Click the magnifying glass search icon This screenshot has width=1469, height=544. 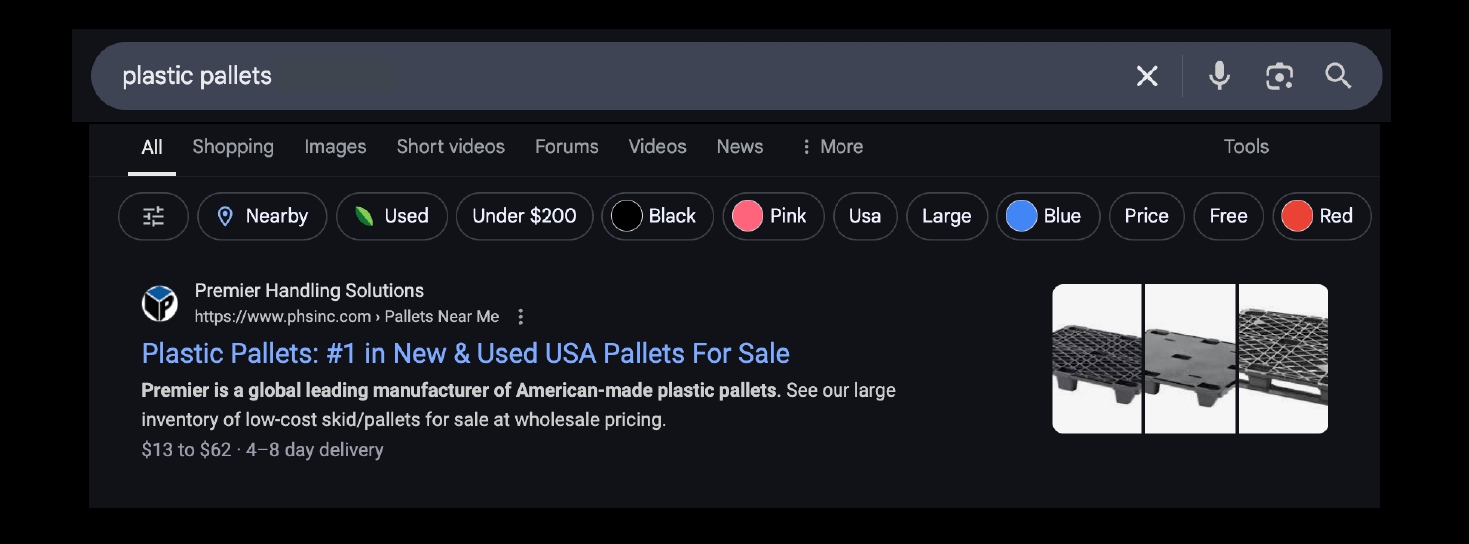[x=1338, y=76]
